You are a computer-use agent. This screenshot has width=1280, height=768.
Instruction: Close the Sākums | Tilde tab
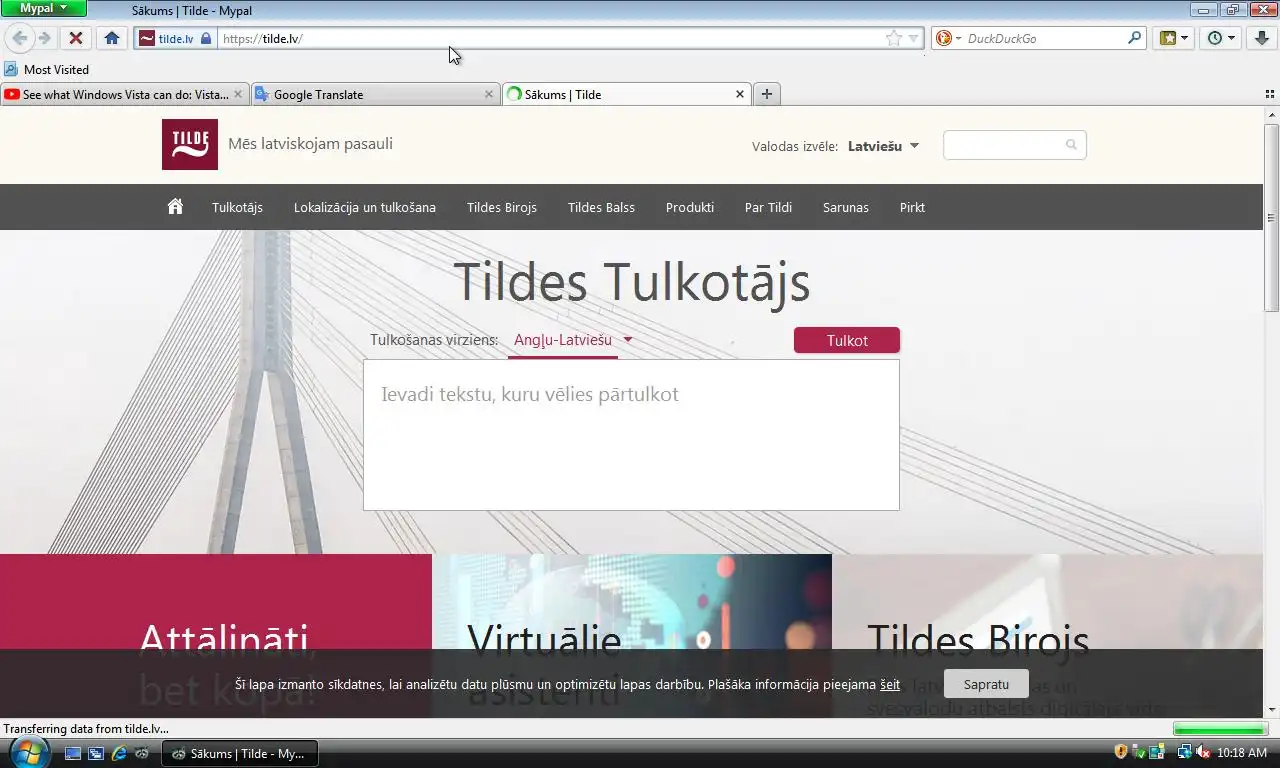740,94
